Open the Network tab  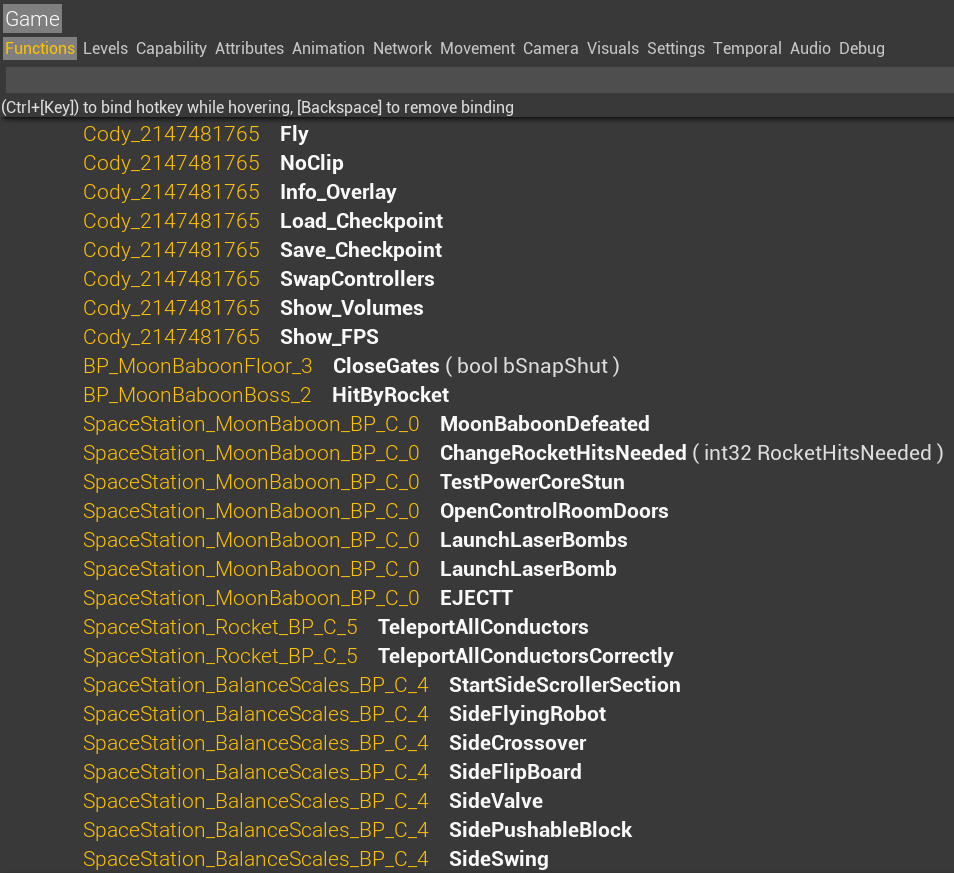click(402, 48)
